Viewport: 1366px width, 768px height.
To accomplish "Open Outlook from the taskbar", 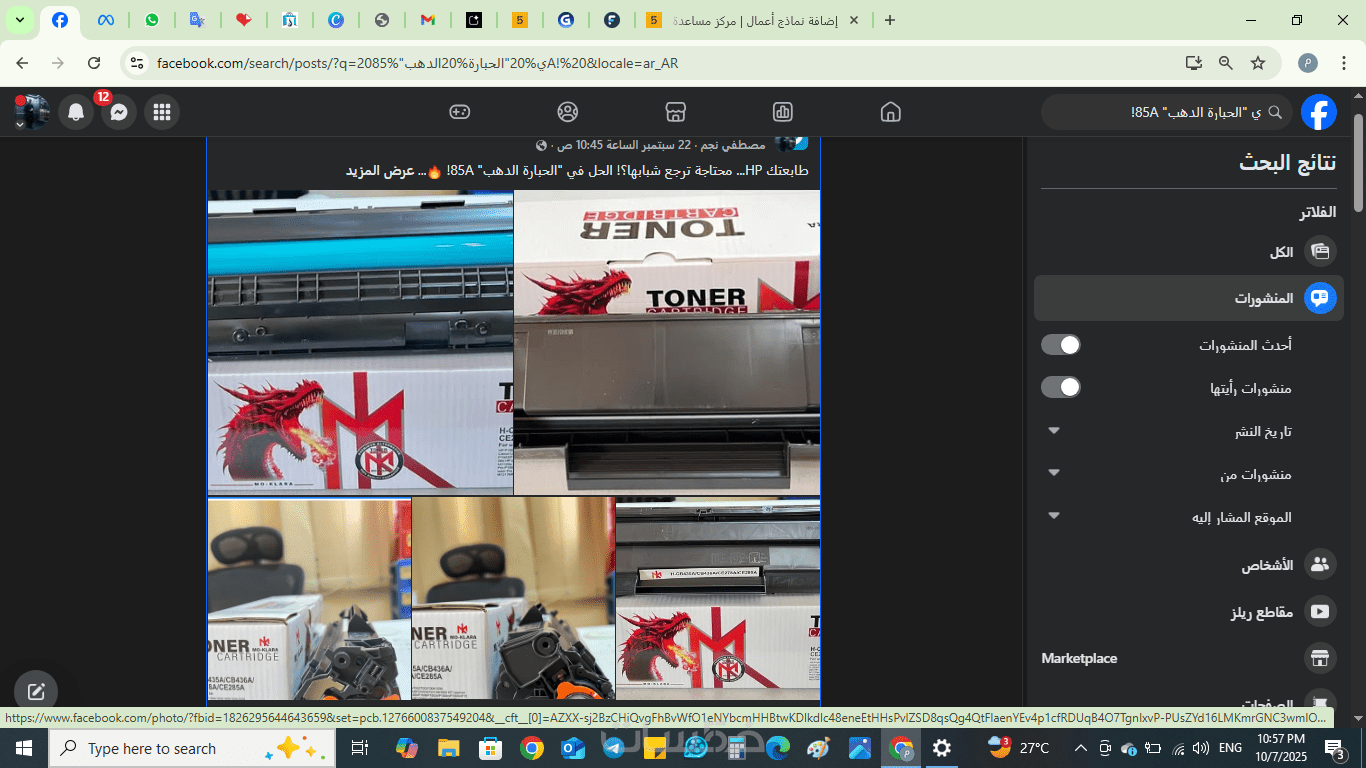I will (x=572, y=748).
